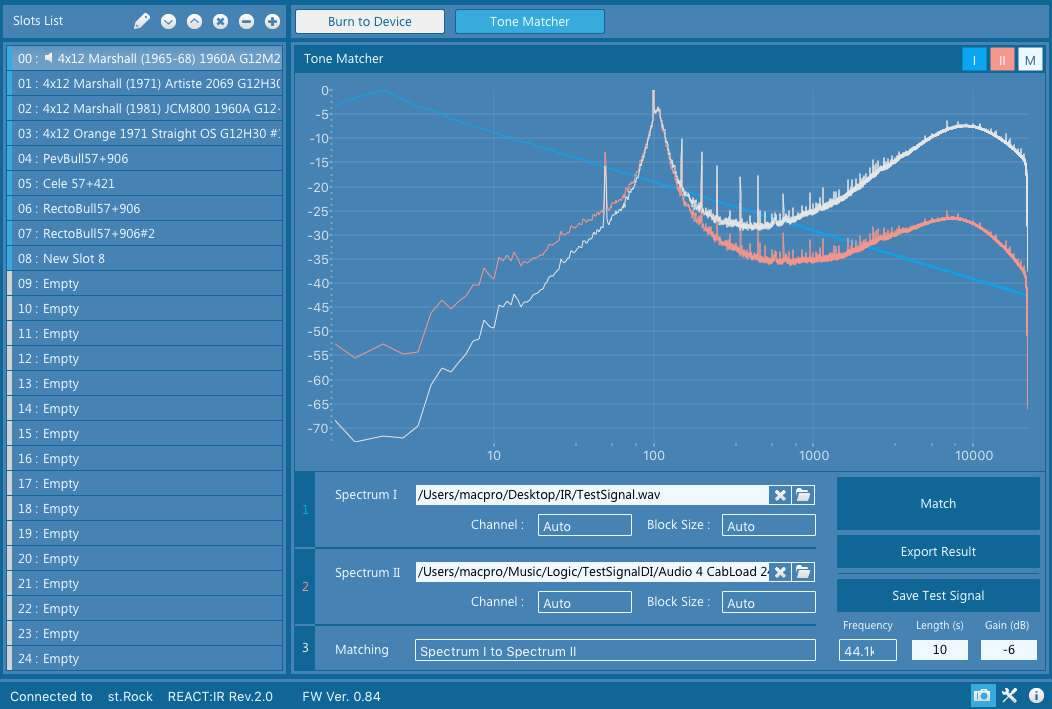Viewport: 1052px width, 709px height.
Task: Click the Length (s) input field
Action: coord(939,650)
